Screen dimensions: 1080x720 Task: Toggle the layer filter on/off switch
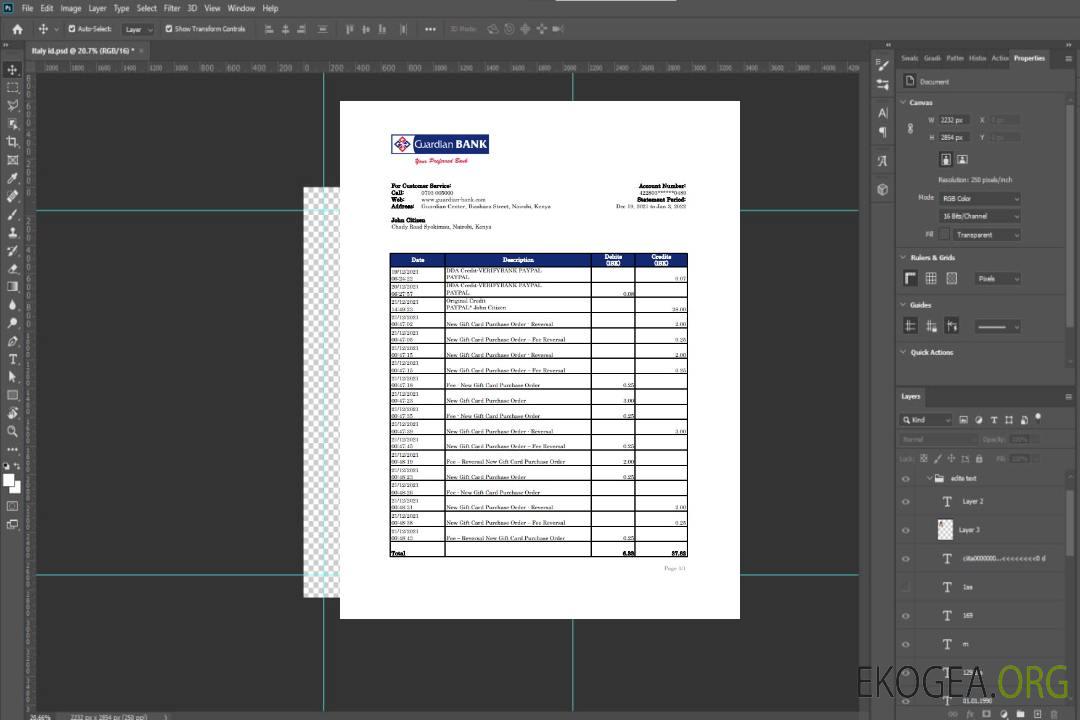[x=1038, y=418]
